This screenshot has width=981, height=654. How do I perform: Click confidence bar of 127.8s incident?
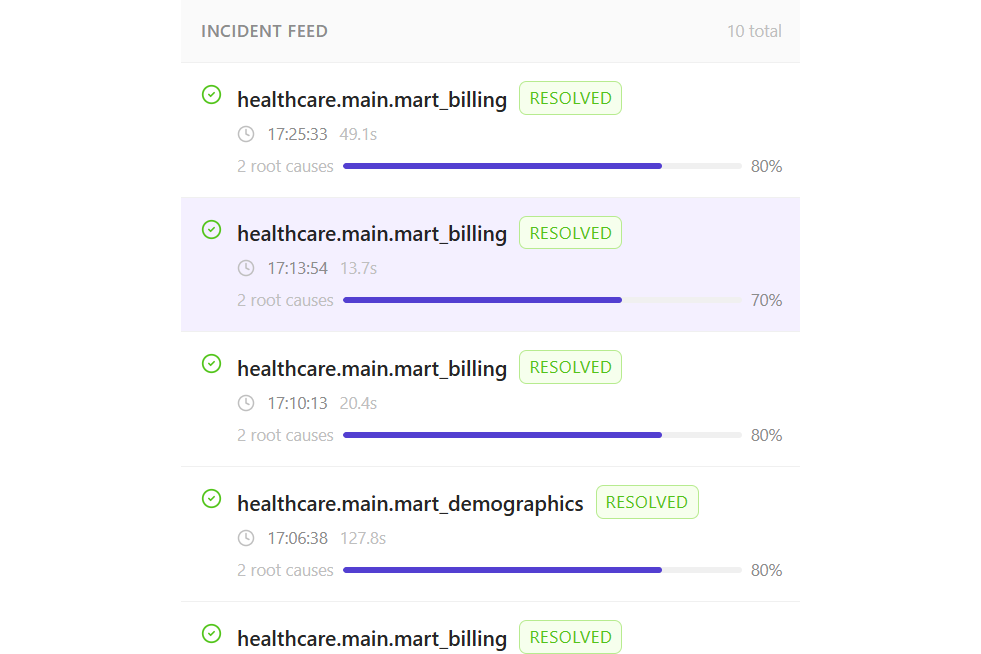pyautogui.click(x=542, y=570)
